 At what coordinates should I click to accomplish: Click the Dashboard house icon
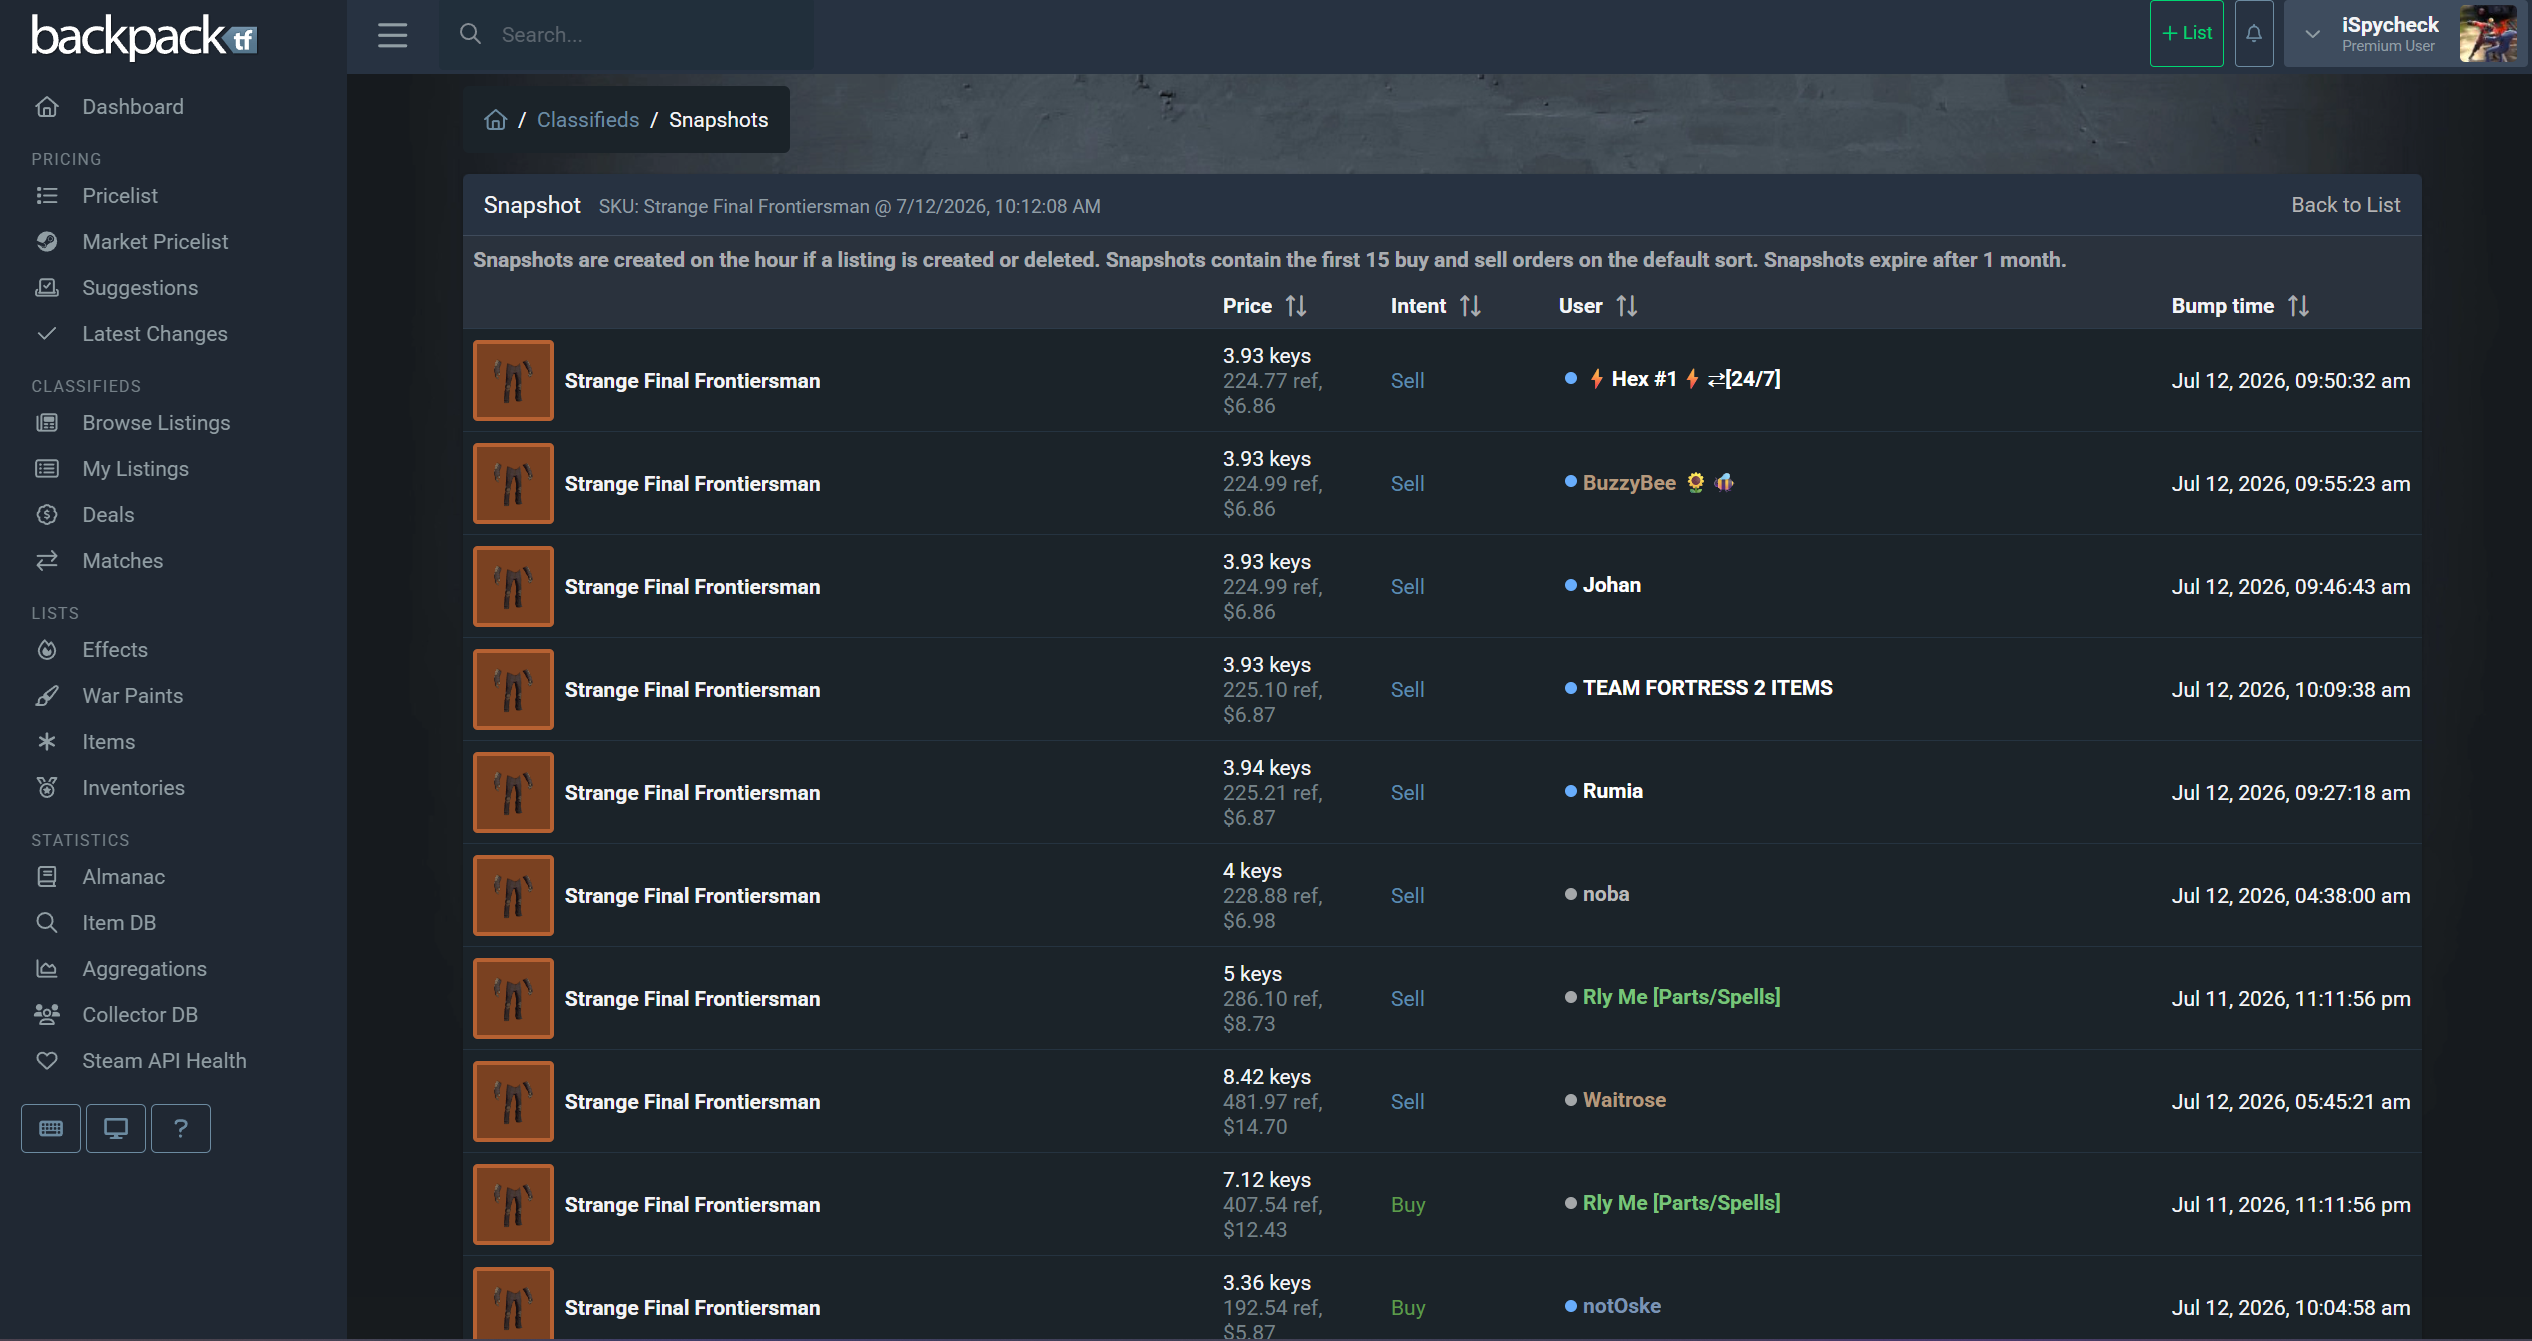(47, 107)
